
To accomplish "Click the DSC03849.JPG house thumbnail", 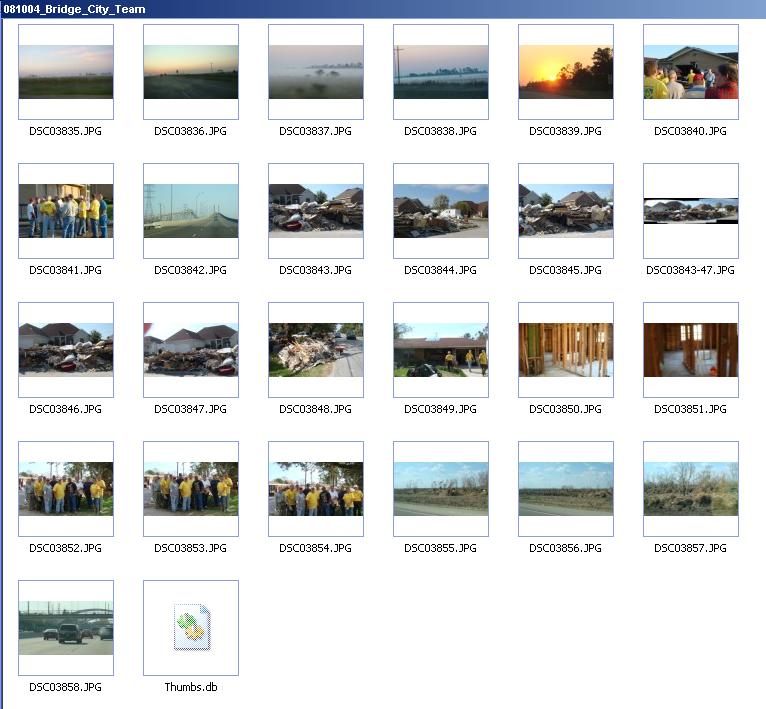I will [441, 350].
